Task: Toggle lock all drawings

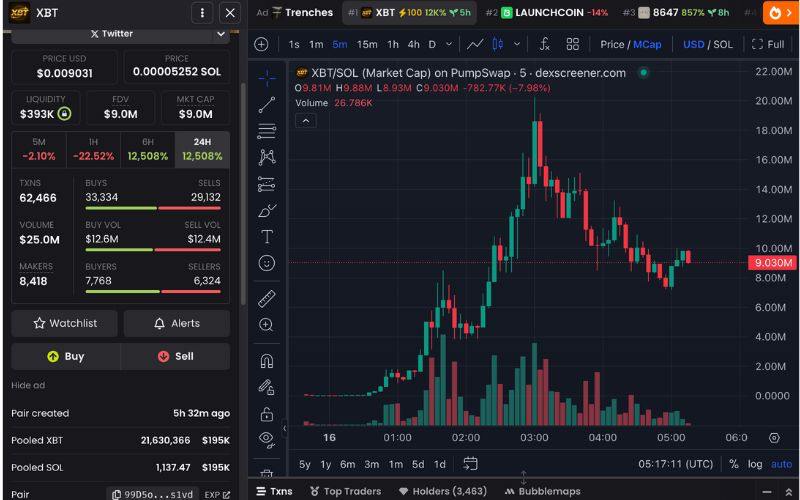Action: (x=267, y=414)
